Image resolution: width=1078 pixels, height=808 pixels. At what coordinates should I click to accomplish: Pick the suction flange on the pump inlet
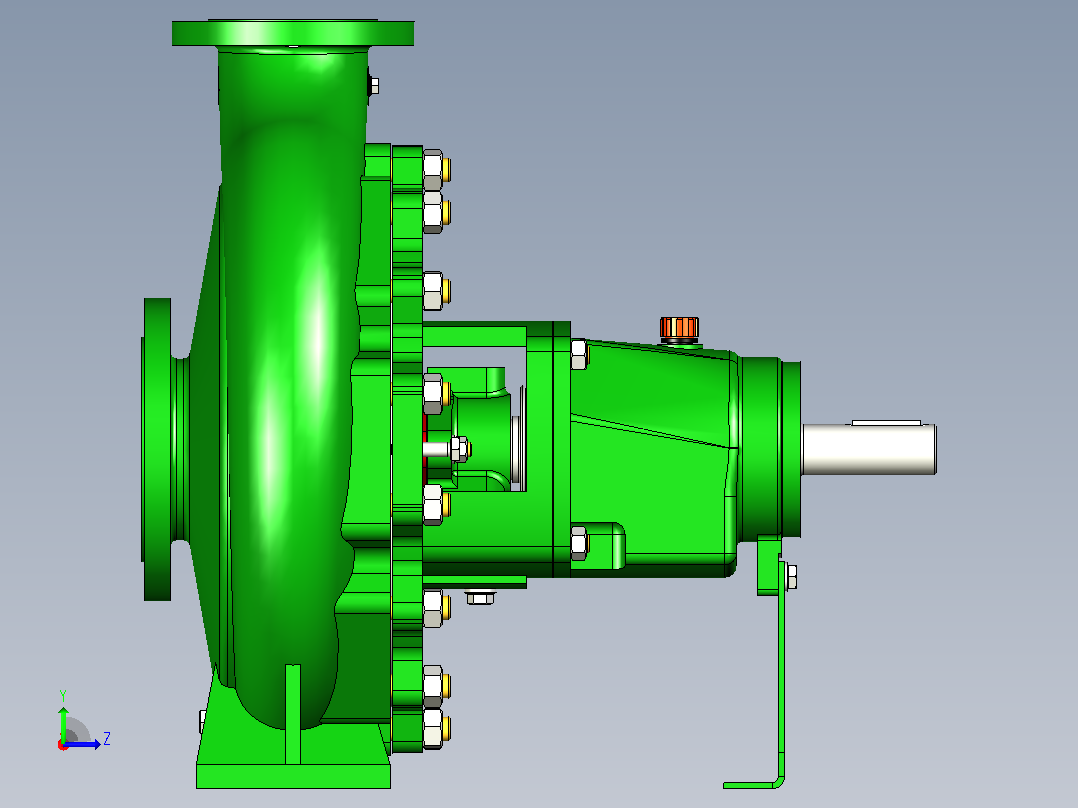(157, 449)
